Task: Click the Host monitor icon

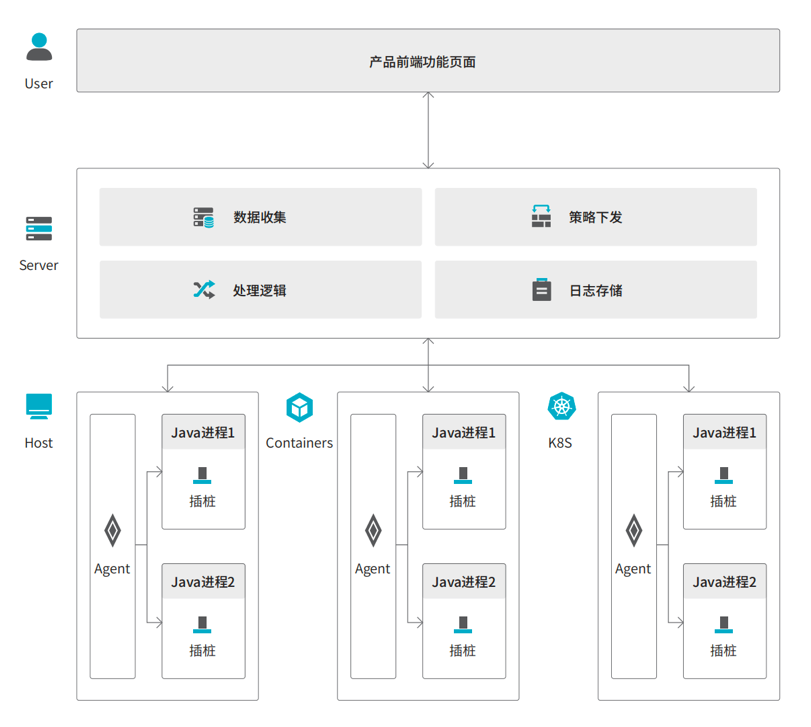Action: pos(39,406)
